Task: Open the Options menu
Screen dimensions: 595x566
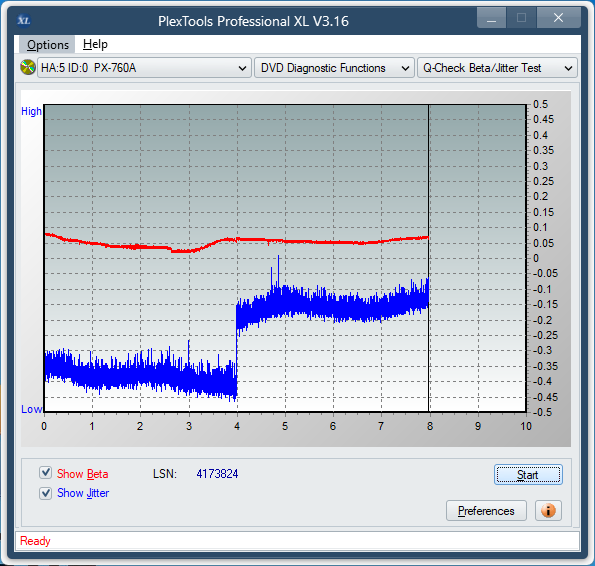Action: (x=48, y=44)
